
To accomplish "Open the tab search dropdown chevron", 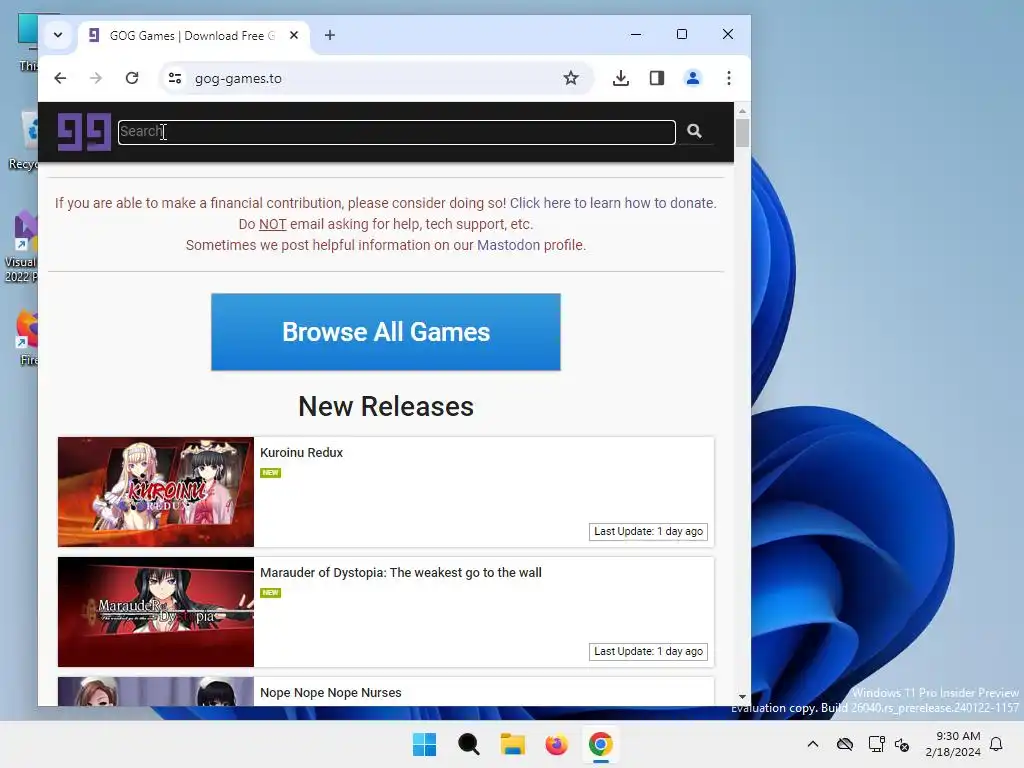I will click(x=58, y=35).
